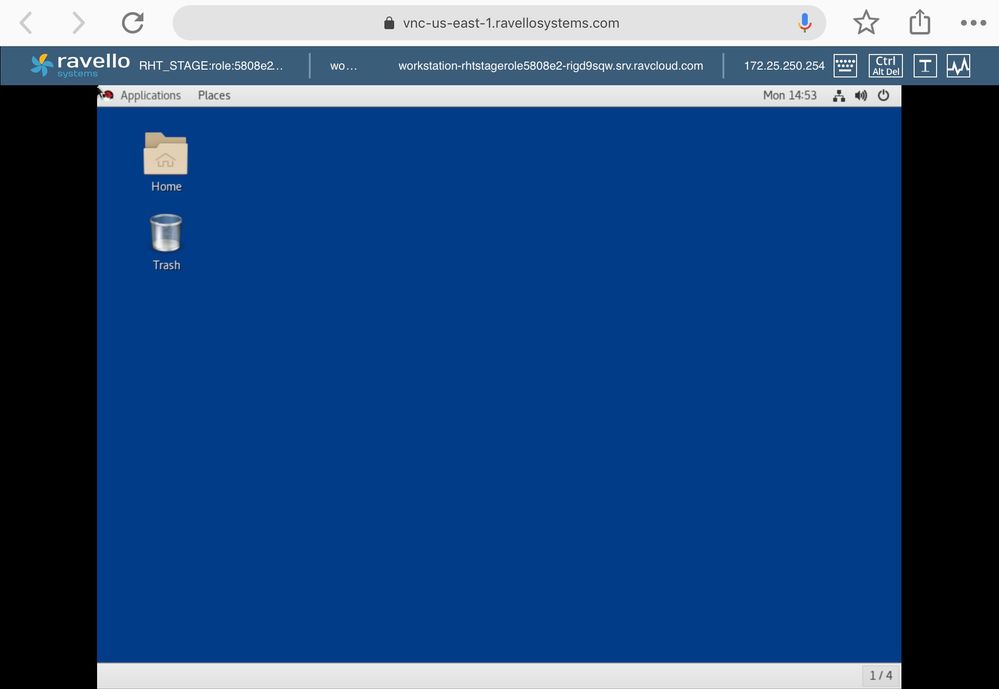This screenshot has width=999, height=689.
Task: Reload the browser page
Action: pos(132,23)
